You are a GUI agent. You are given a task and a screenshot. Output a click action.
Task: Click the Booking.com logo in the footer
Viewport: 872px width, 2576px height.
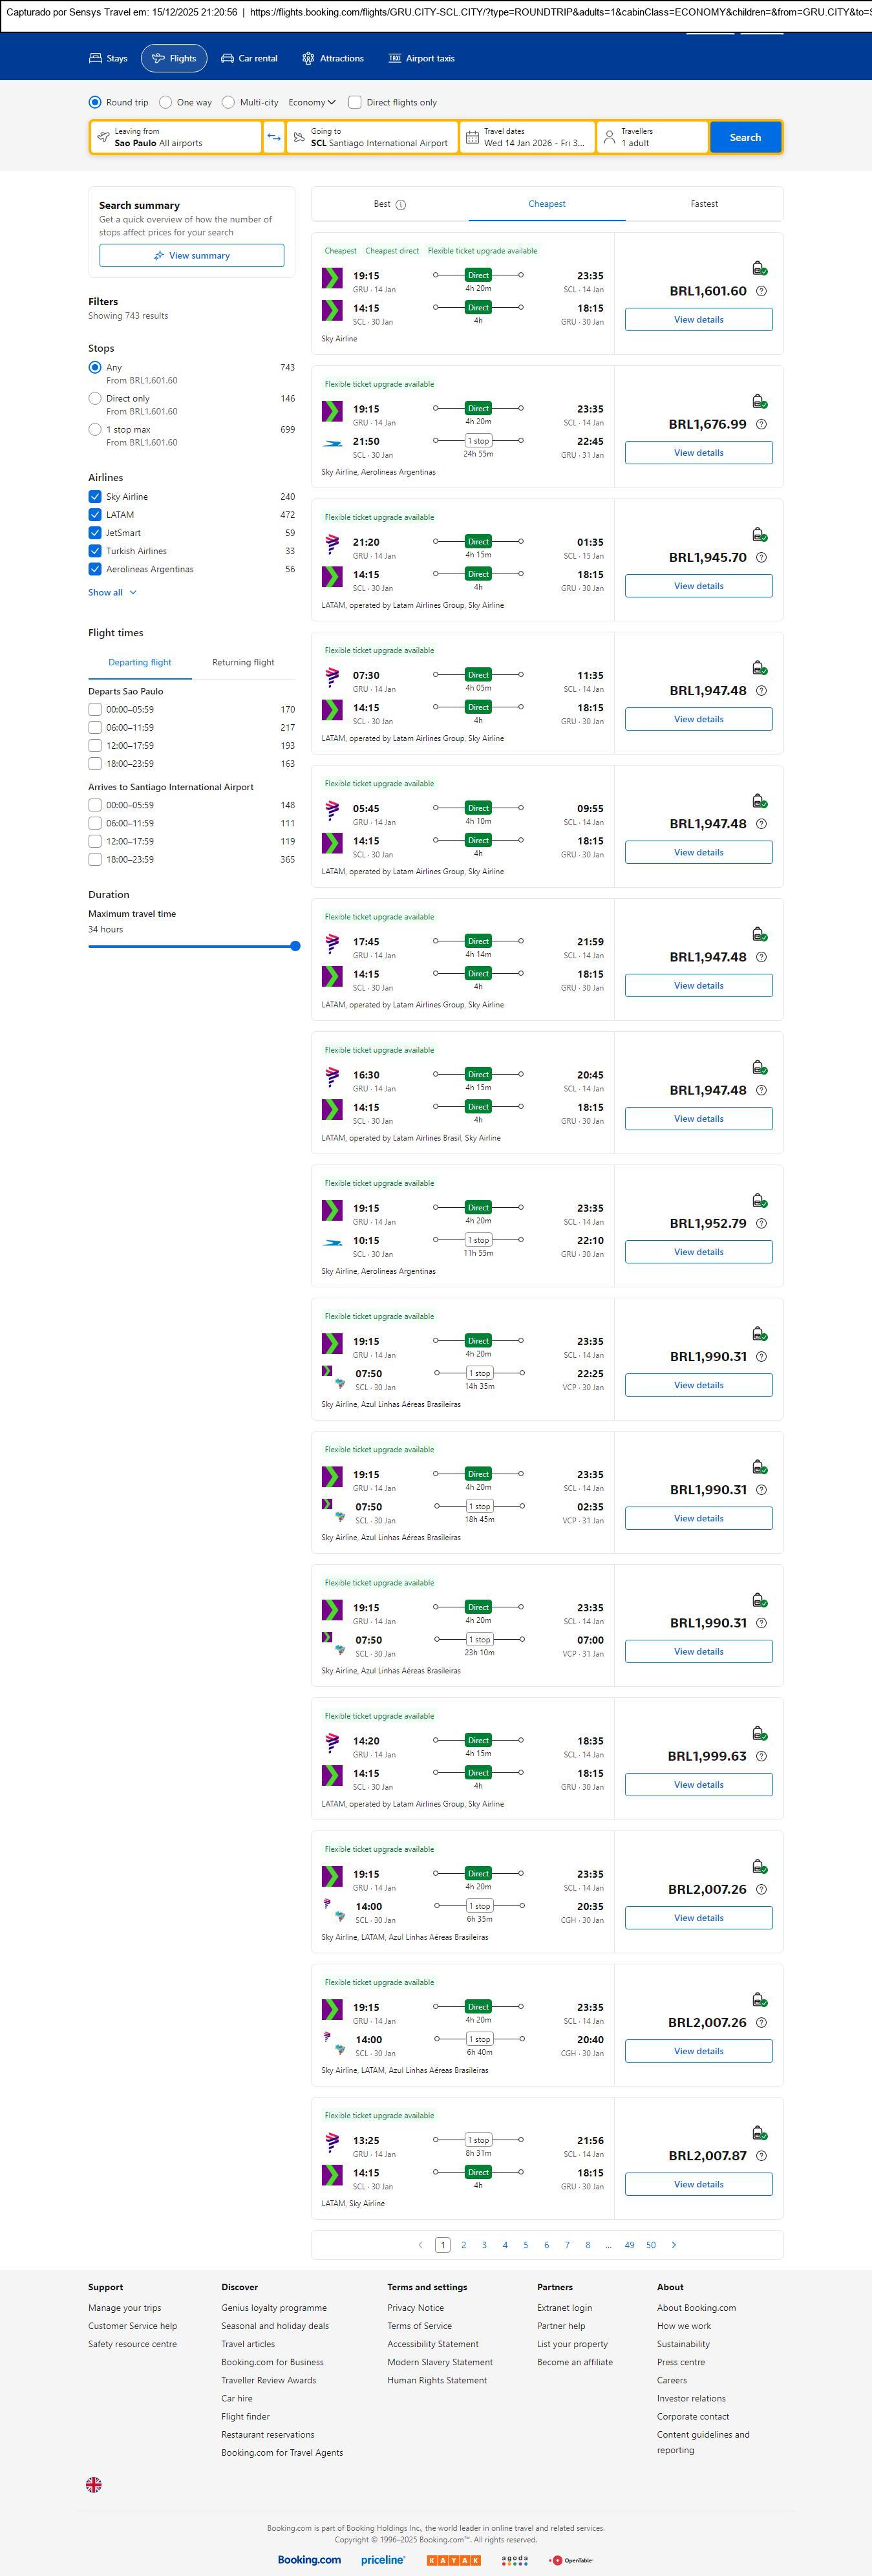309,2559
